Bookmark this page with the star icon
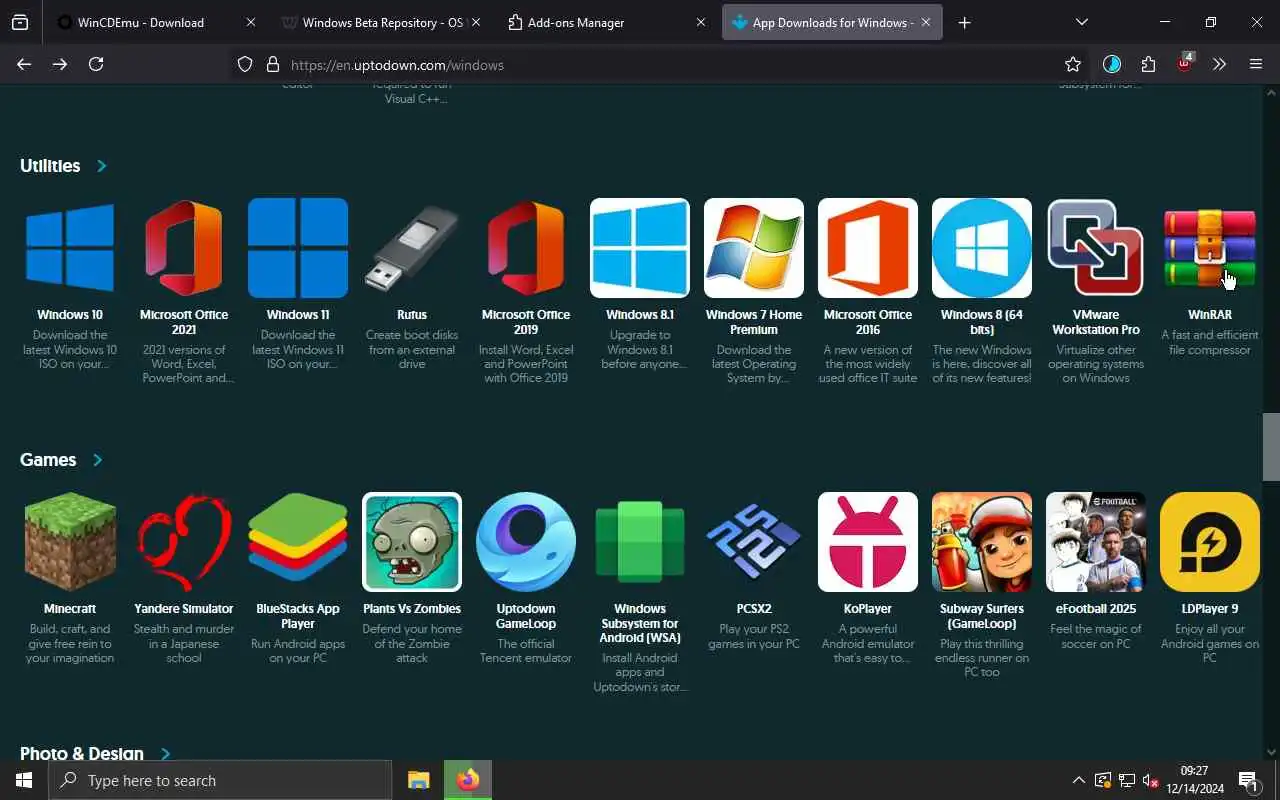This screenshot has height=800, width=1280. 1073,64
